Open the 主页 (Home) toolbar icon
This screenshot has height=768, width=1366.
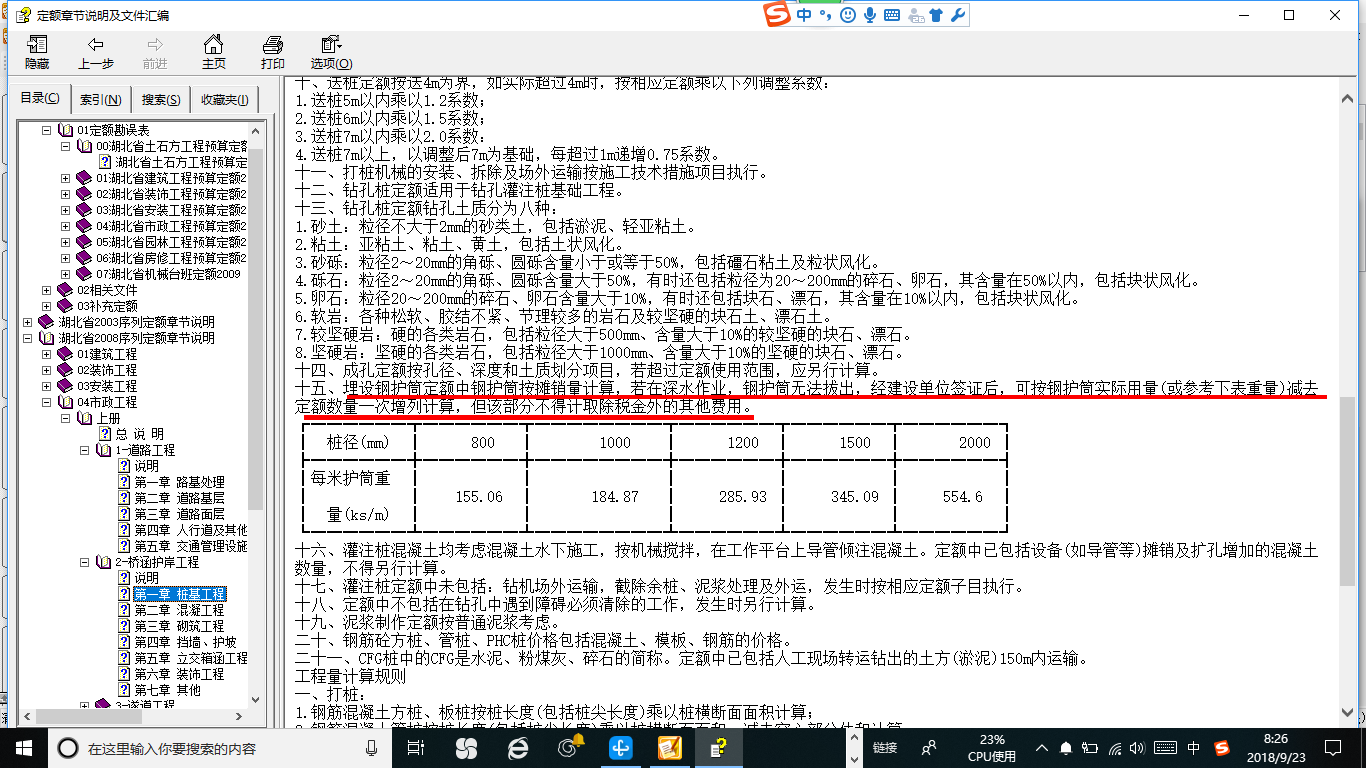[x=213, y=52]
